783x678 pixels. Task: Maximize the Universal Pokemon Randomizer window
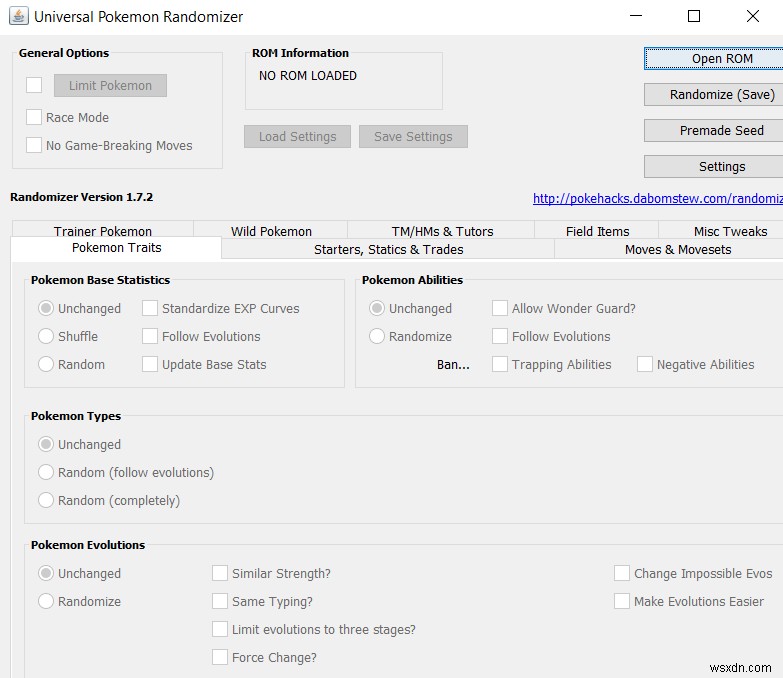coord(694,16)
